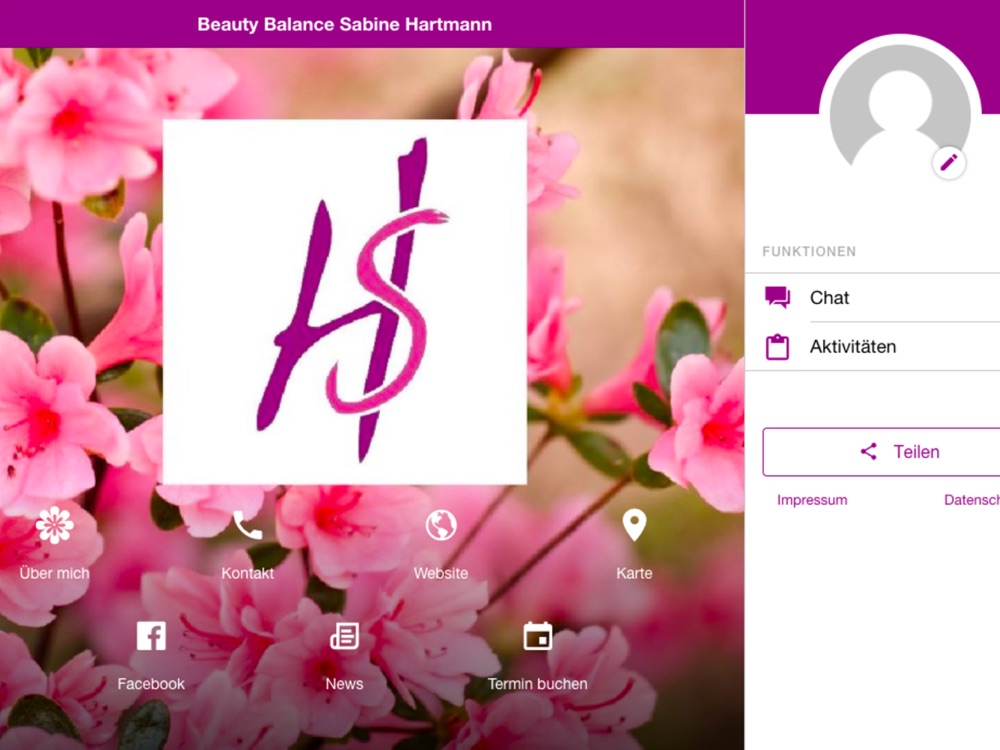Screen dimensions: 1000x750
Task: Tap the News newspaper icon
Action: [344, 636]
